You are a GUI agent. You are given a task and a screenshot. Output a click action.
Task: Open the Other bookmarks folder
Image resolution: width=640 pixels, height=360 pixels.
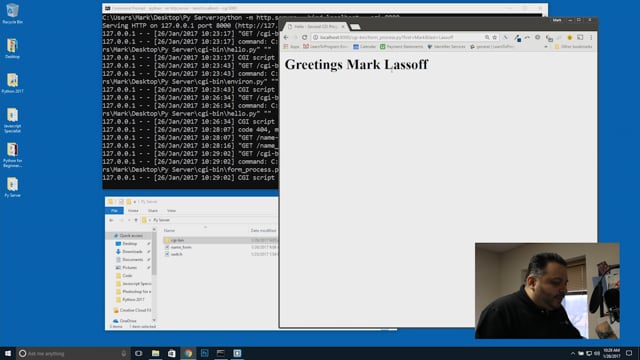[573, 47]
